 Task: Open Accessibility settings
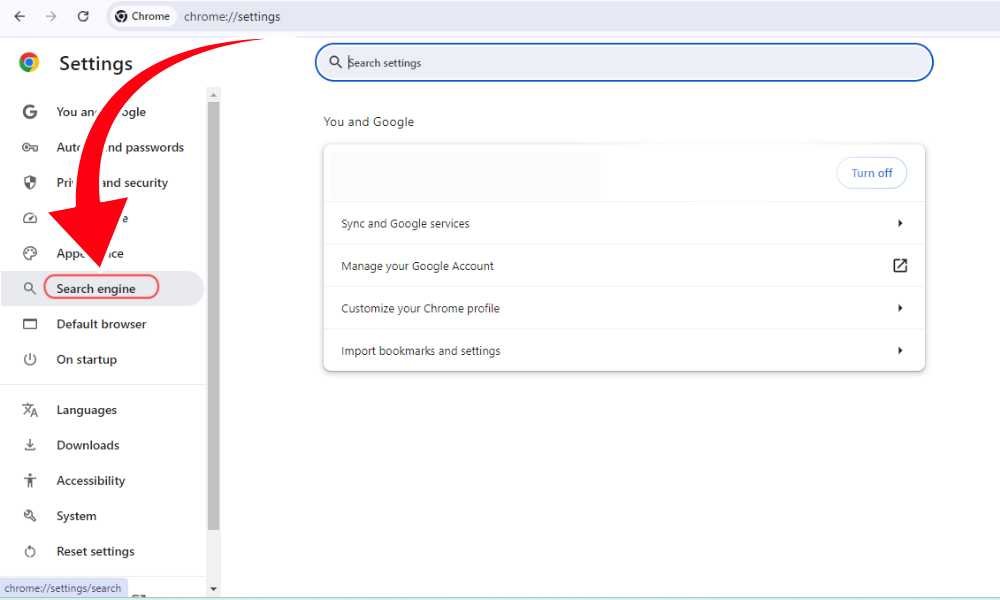[x=91, y=480]
